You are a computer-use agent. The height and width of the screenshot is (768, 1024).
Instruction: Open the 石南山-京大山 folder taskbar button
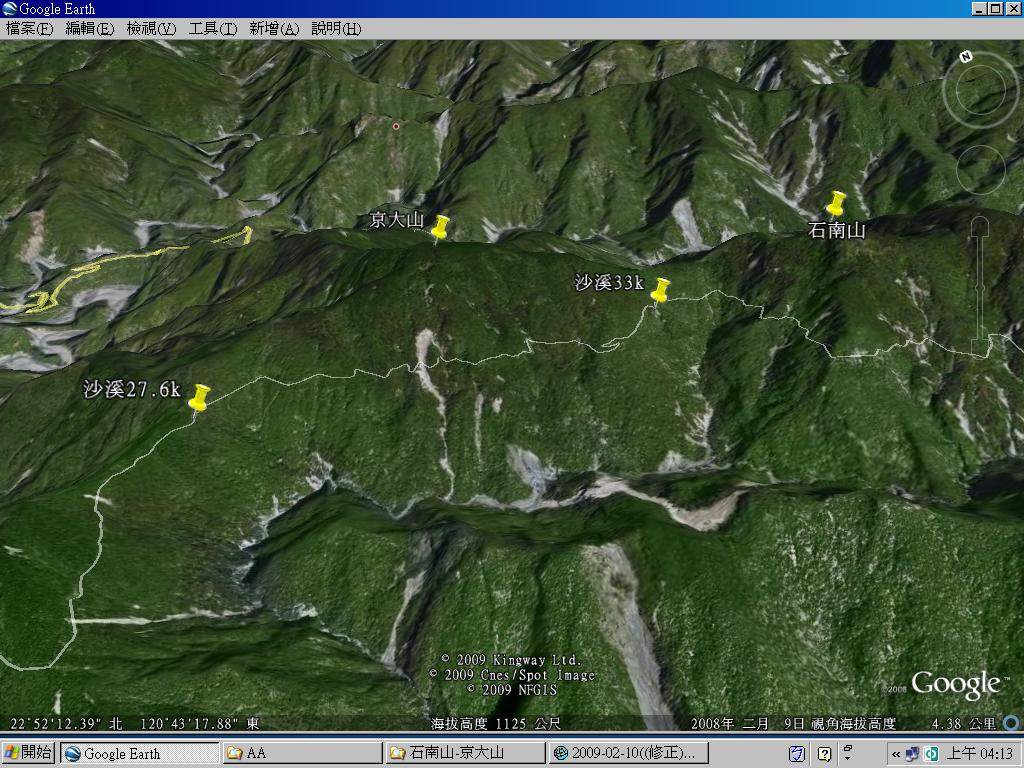(465, 753)
